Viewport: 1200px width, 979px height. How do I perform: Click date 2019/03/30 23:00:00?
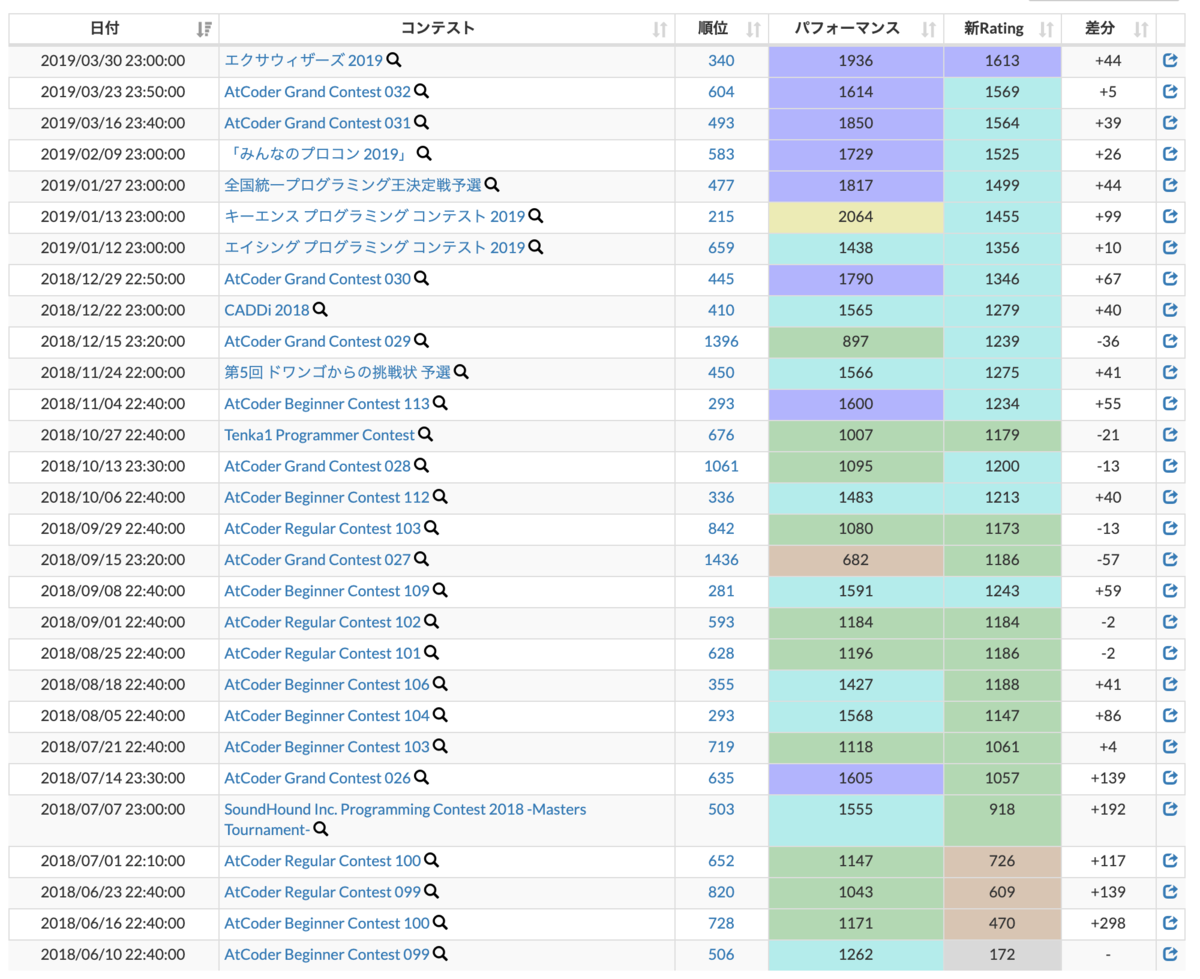click(113, 61)
